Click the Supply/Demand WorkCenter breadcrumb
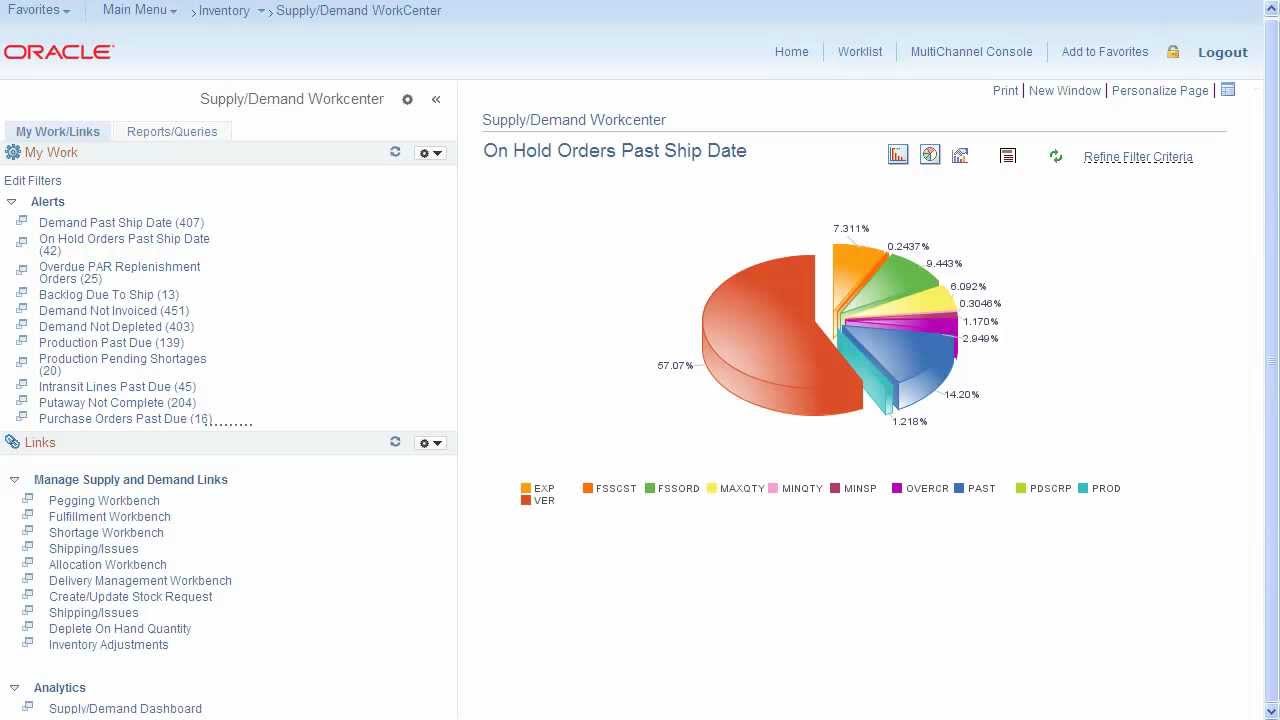Image resolution: width=1280 pixels, height=720 pixels. (358, 10)
